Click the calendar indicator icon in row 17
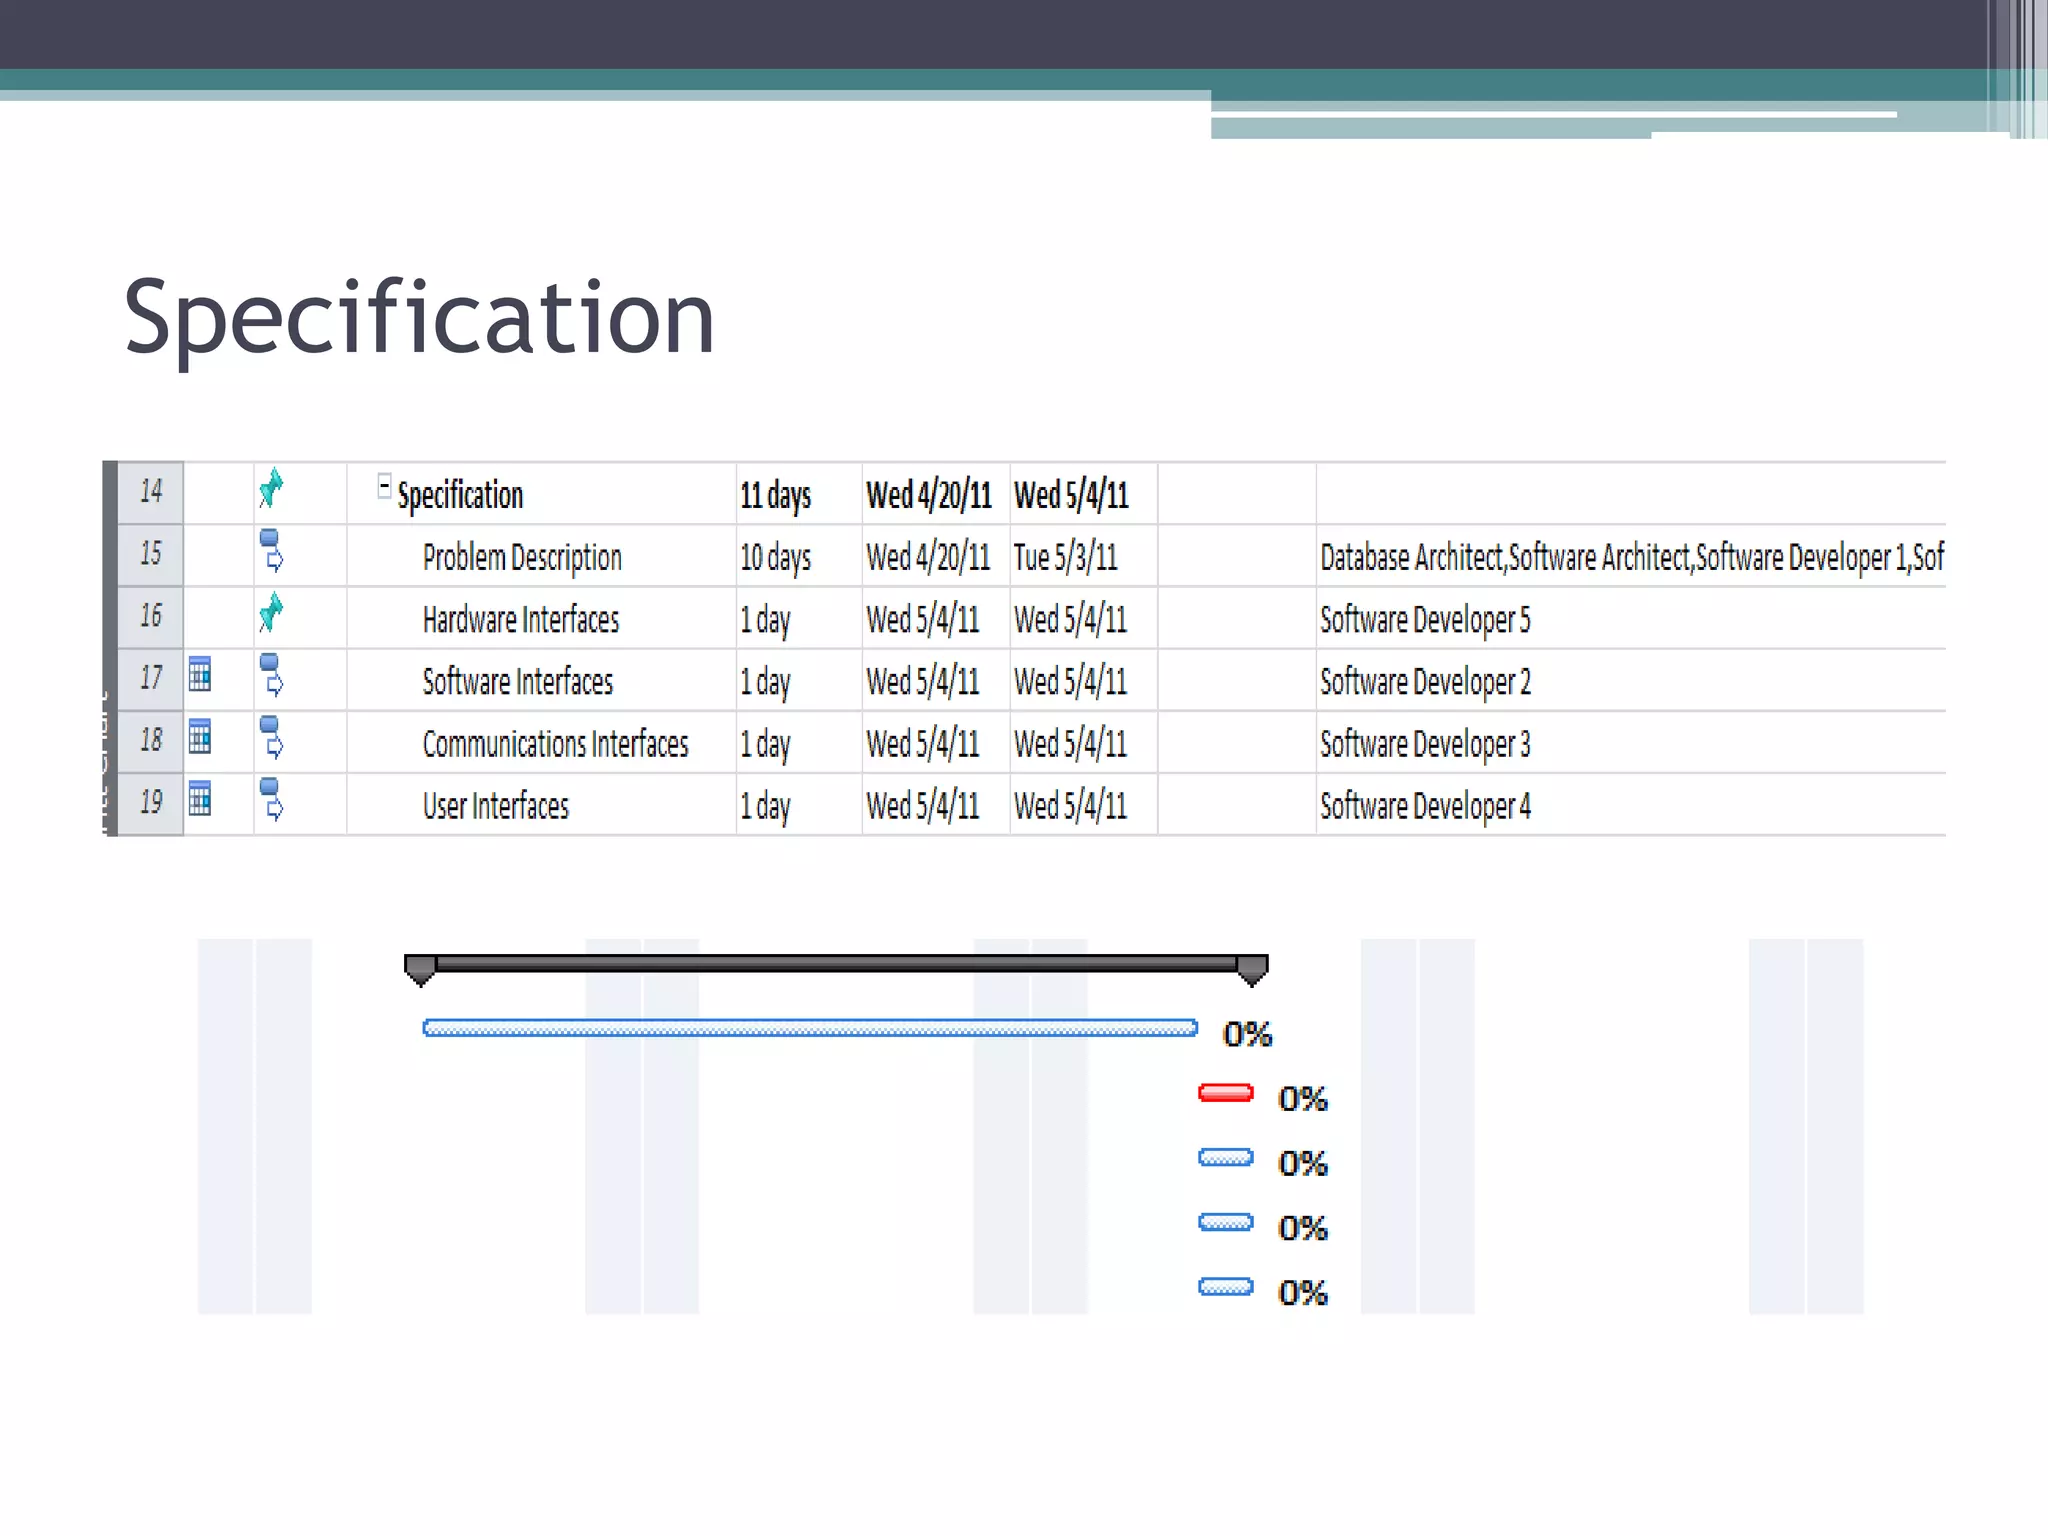 (200, 675)
